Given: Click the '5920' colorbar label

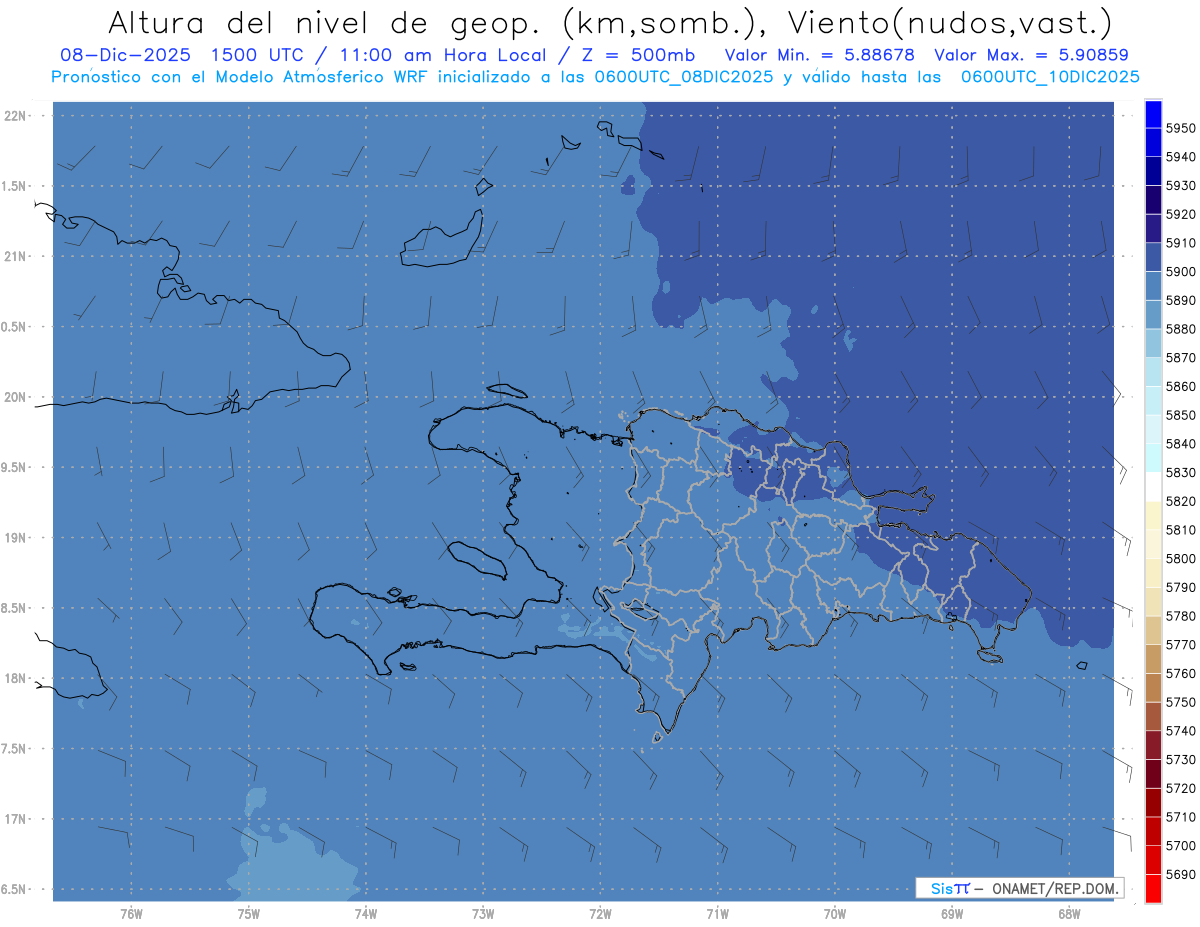Looking at the screenshot, I should 1180,214.
